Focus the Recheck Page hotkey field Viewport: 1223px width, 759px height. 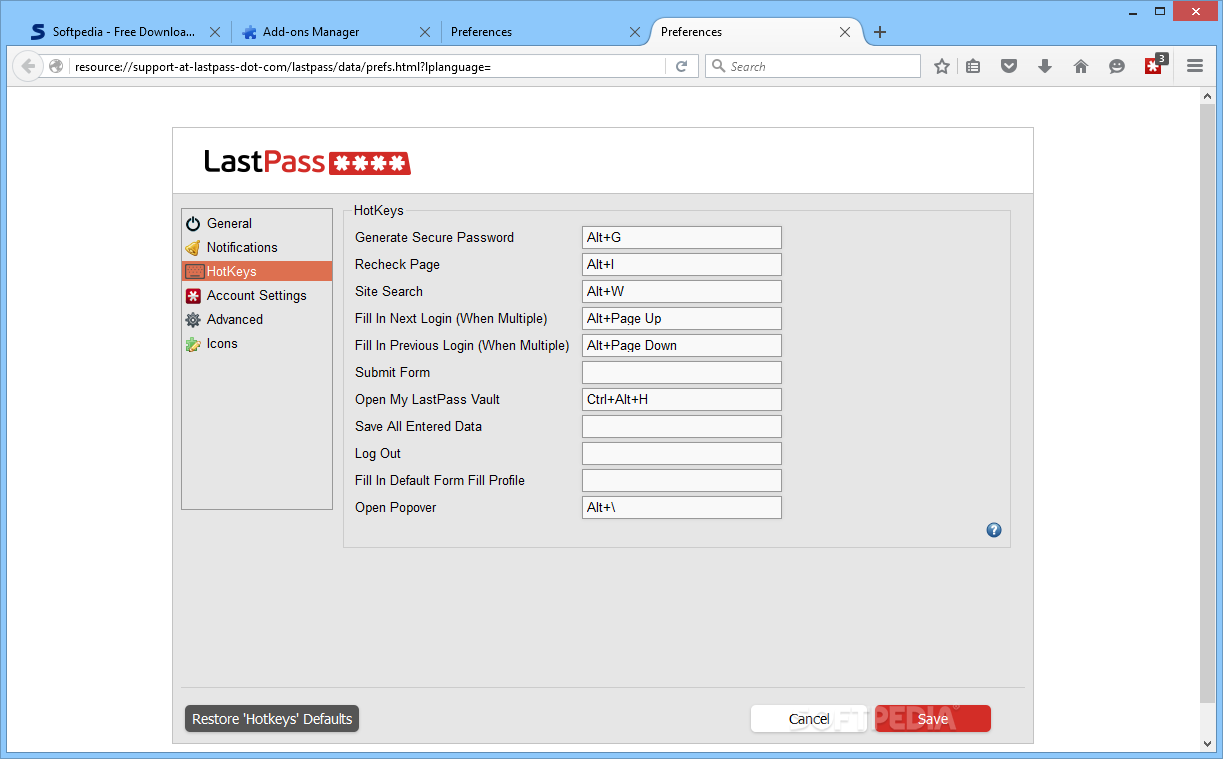tap(682, 264)
